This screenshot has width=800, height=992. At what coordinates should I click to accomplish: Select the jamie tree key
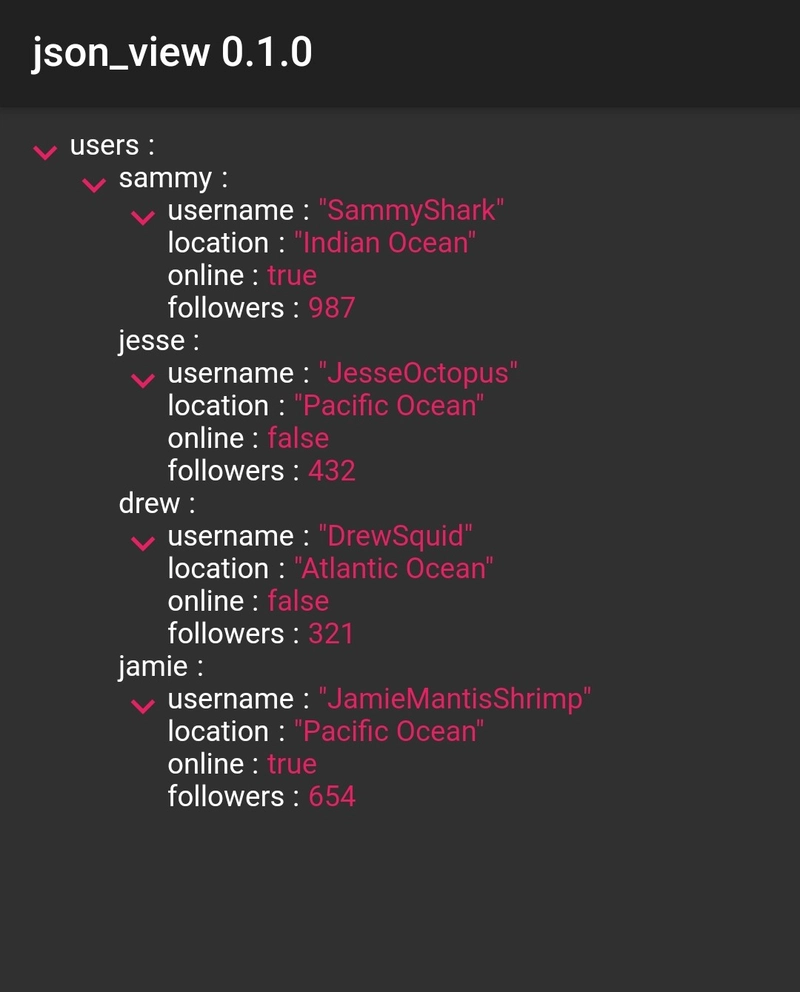pyautogui.click(x=153, y=666)
